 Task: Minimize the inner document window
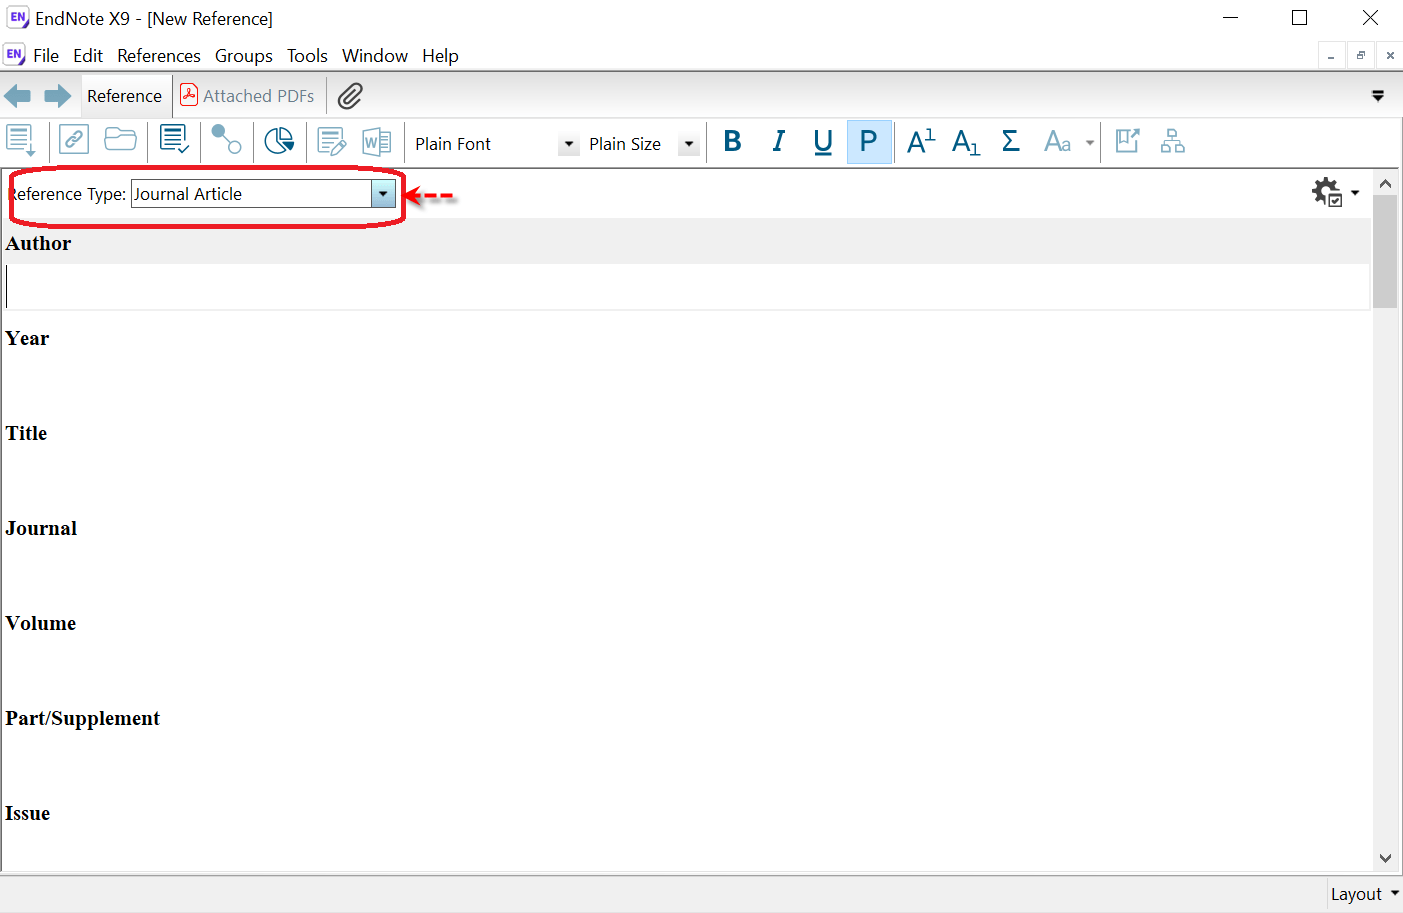click(x=1331, y=56)
